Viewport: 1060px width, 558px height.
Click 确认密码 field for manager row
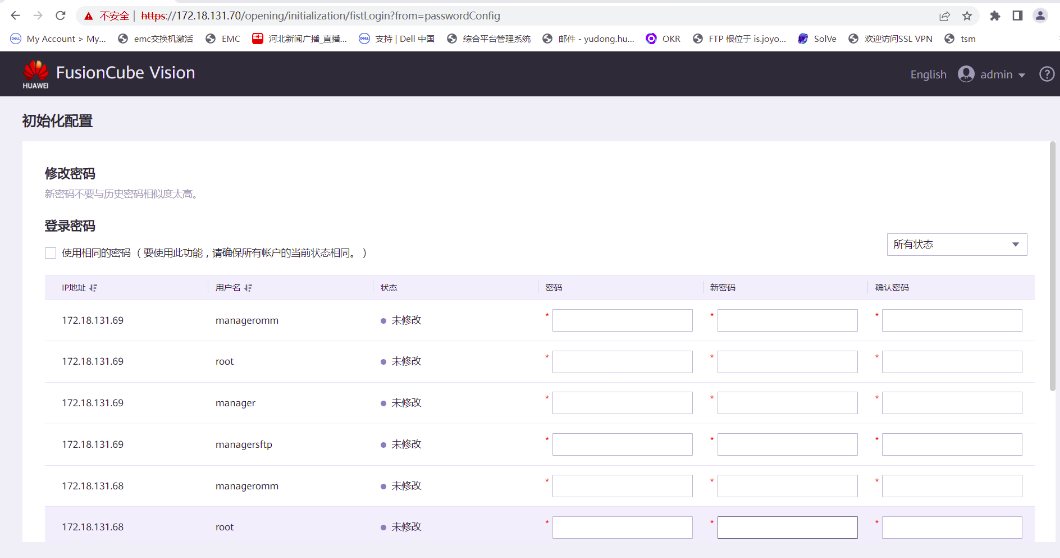click(x=952, y=403)
